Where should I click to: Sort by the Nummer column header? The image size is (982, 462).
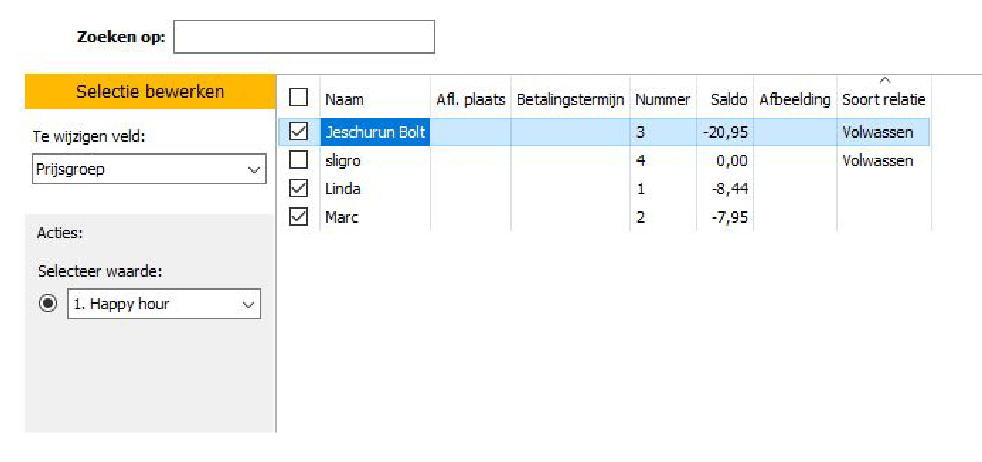click(662, 99)
